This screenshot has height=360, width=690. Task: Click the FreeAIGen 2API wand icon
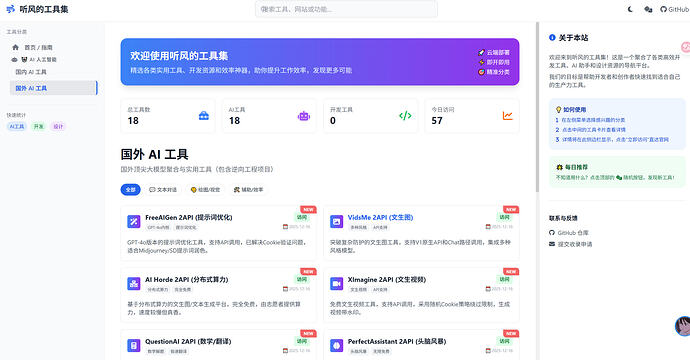pyautogui.click(x=134, y=221)
